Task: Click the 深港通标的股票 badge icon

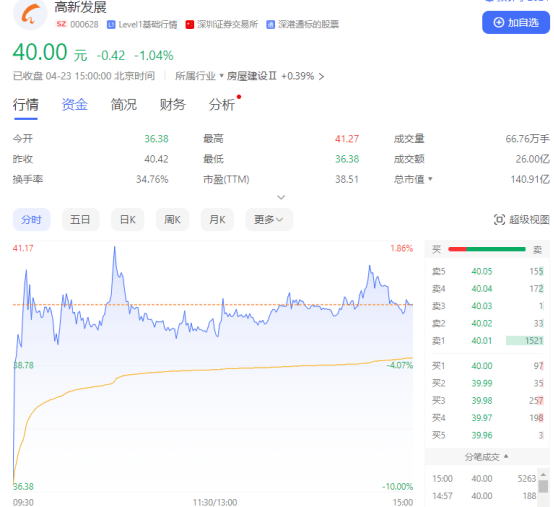Action: [x=271, y=24]
